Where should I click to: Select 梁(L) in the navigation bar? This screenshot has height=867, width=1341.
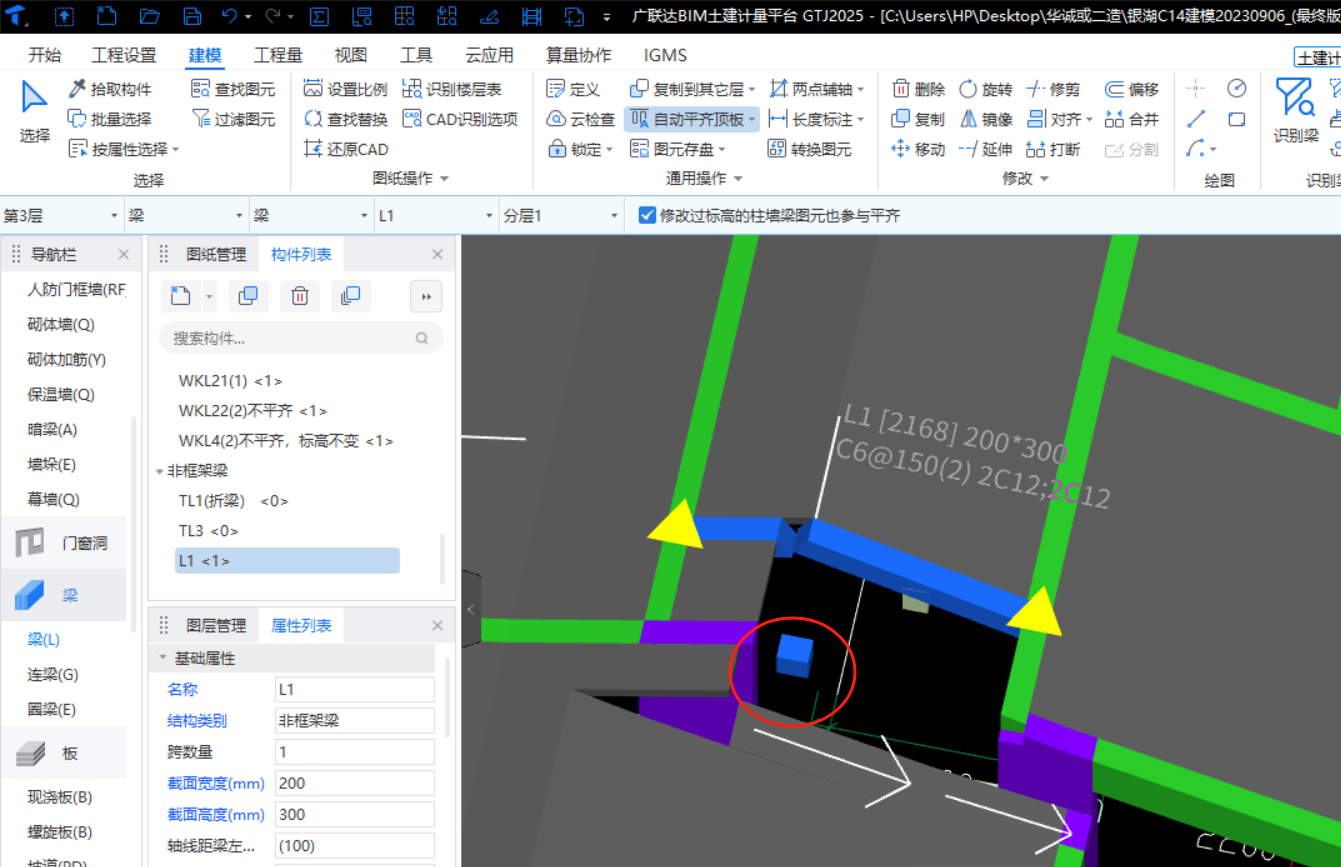coord(44,639)
